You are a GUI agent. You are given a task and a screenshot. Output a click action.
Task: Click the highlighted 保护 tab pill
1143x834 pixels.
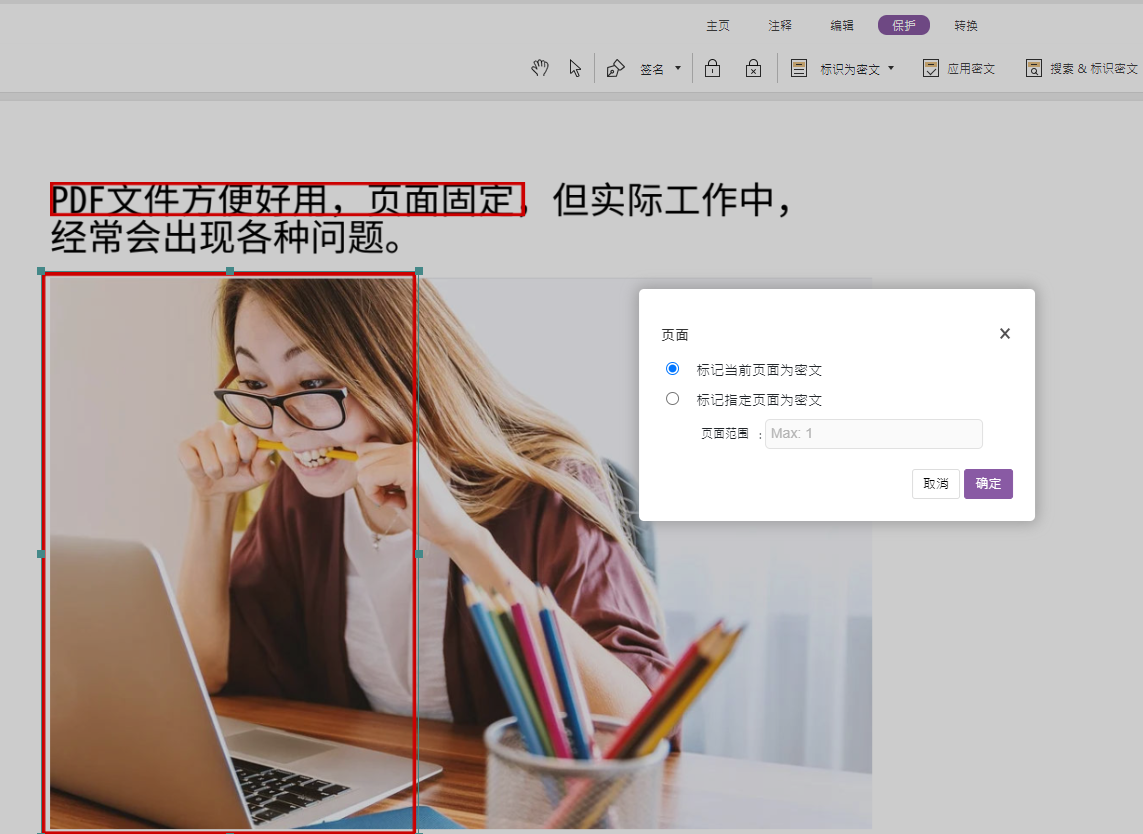click(903, 25)
